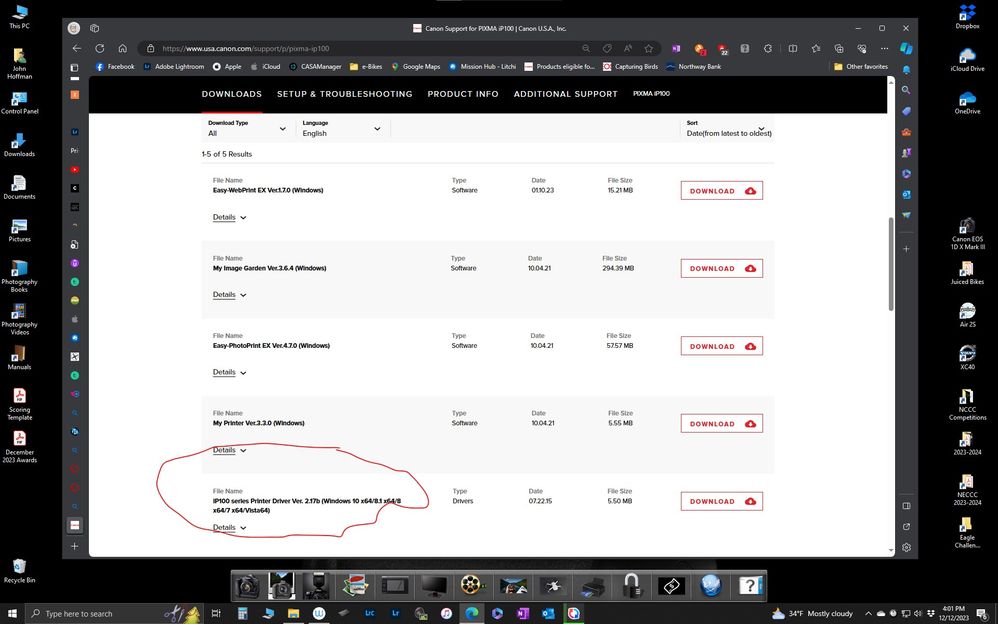The height and width of the screenshot is (624, 998).
Task: Open the Facebook bookmark
Action: coord(114,67)
